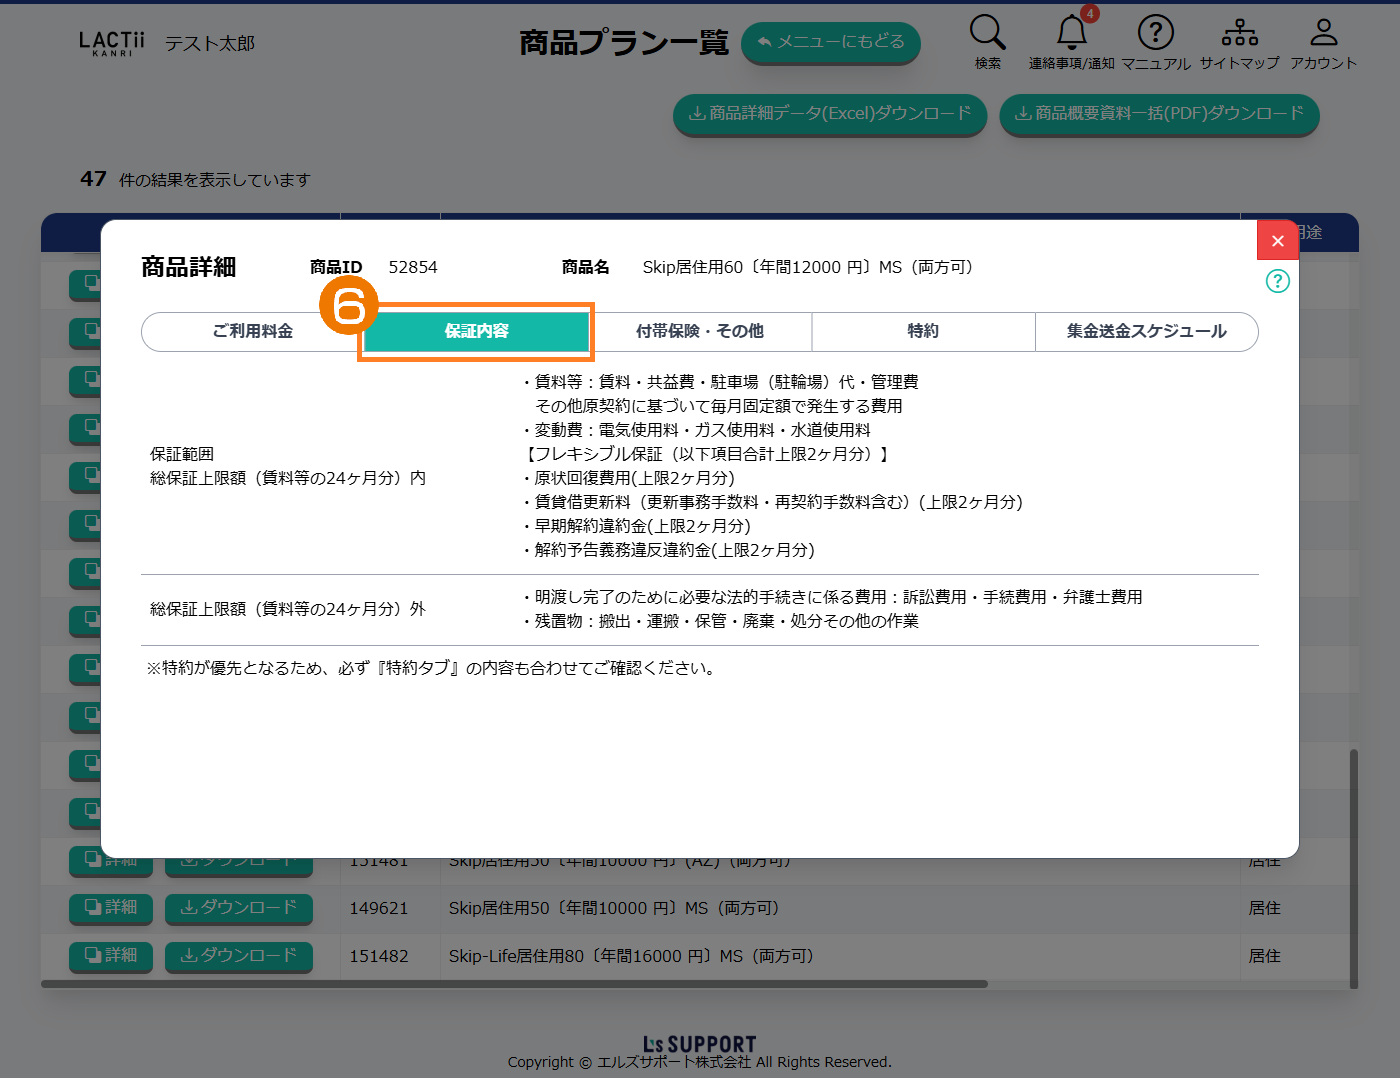Open the sitemap icon
The height and width of the screenshot is (1078, 1400).
1239,33
